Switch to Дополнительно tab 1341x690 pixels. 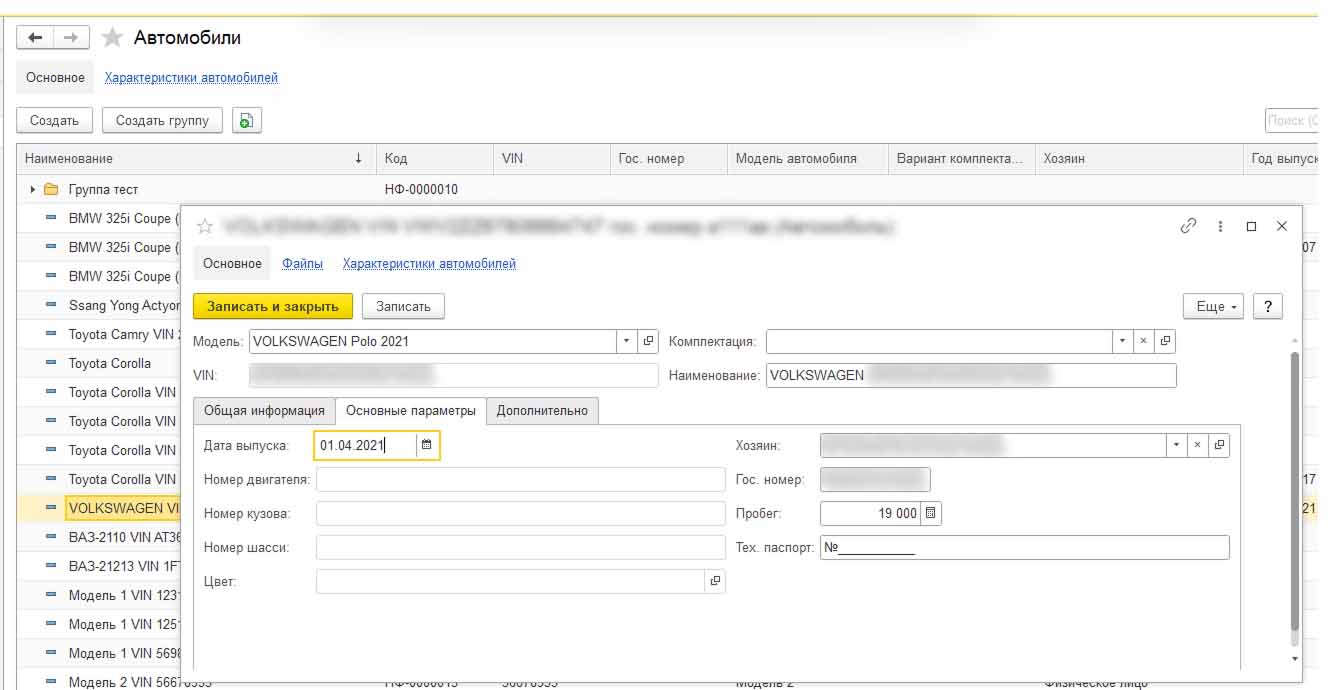tap(543, 411)
